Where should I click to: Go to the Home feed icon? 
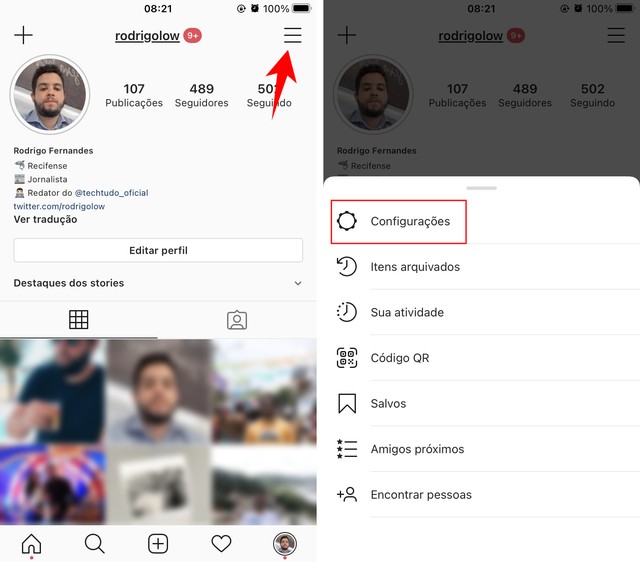31,543
